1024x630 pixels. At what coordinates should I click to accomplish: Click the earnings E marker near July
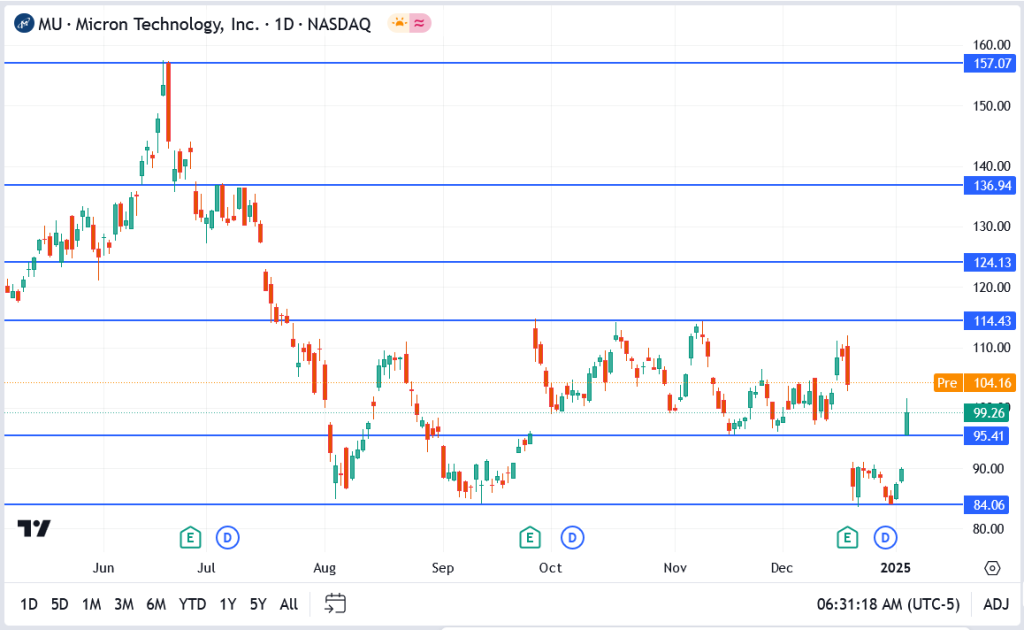[x=190, y=538]
